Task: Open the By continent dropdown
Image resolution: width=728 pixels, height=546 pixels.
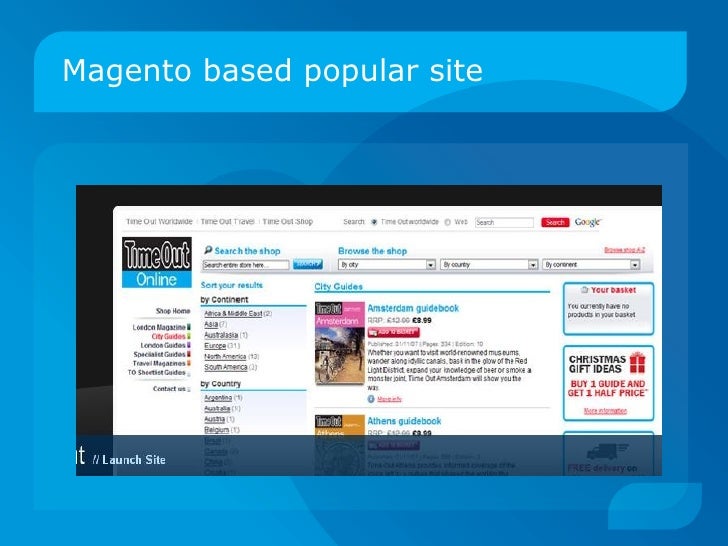Action: (x=591, y=265)
